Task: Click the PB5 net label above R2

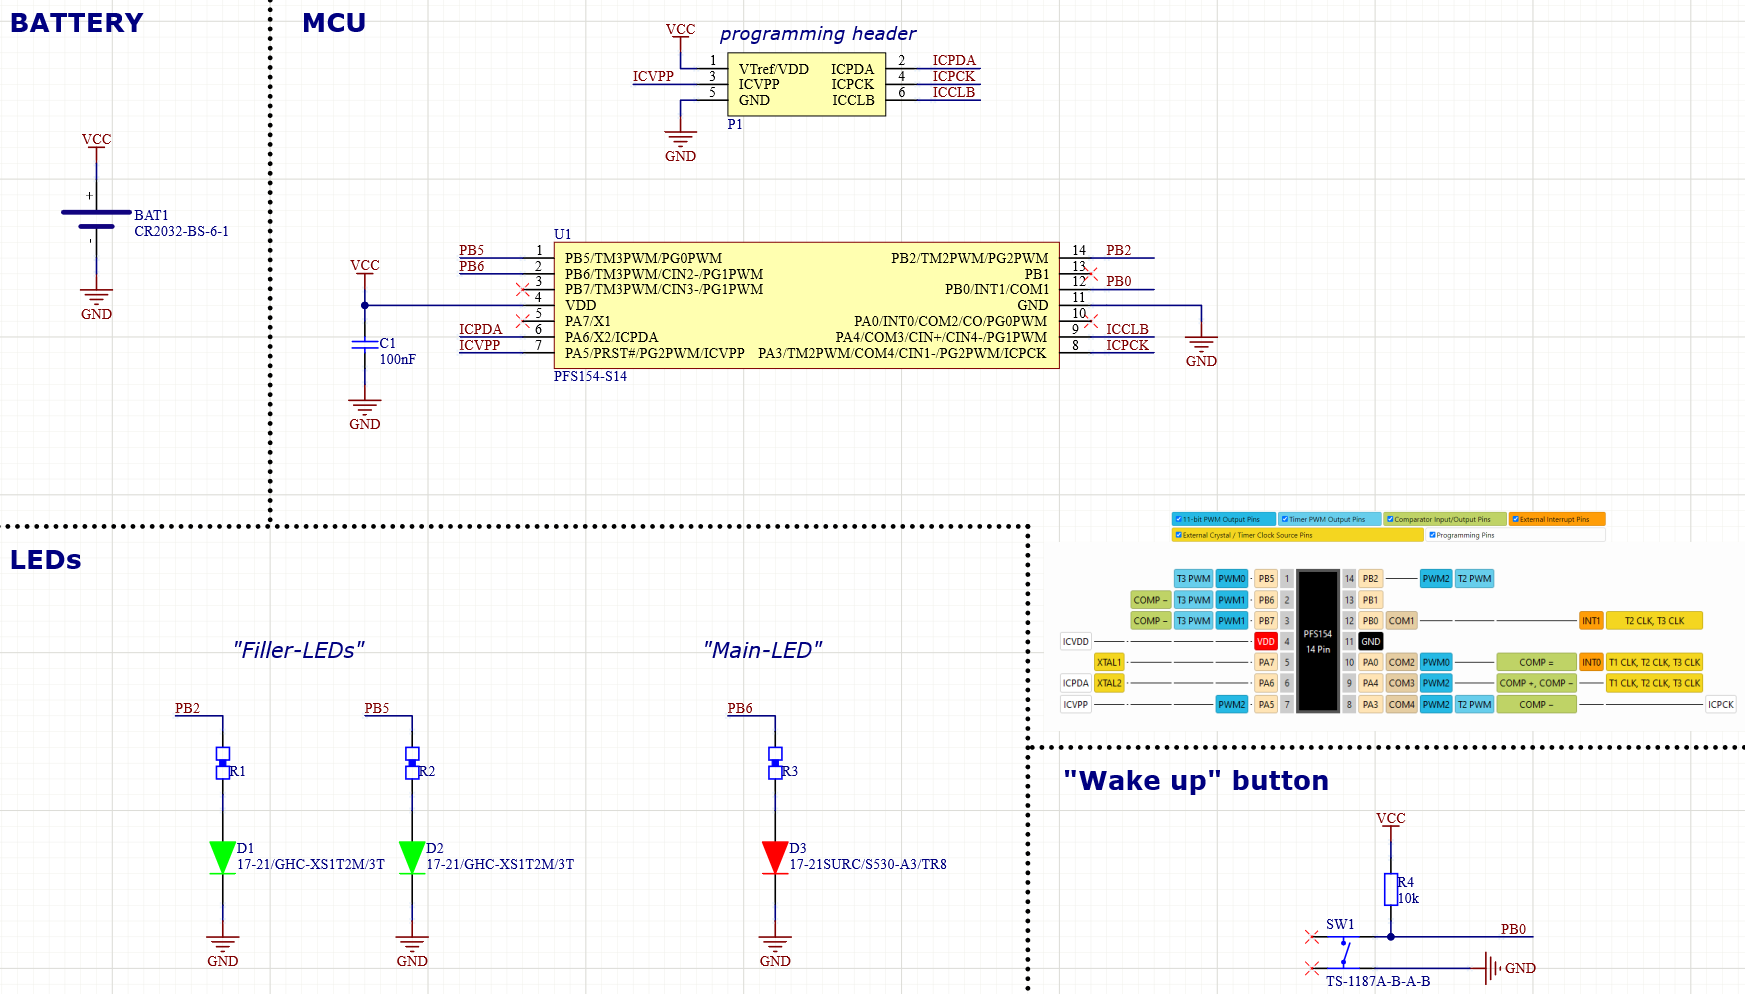Action: coord(377,708)
